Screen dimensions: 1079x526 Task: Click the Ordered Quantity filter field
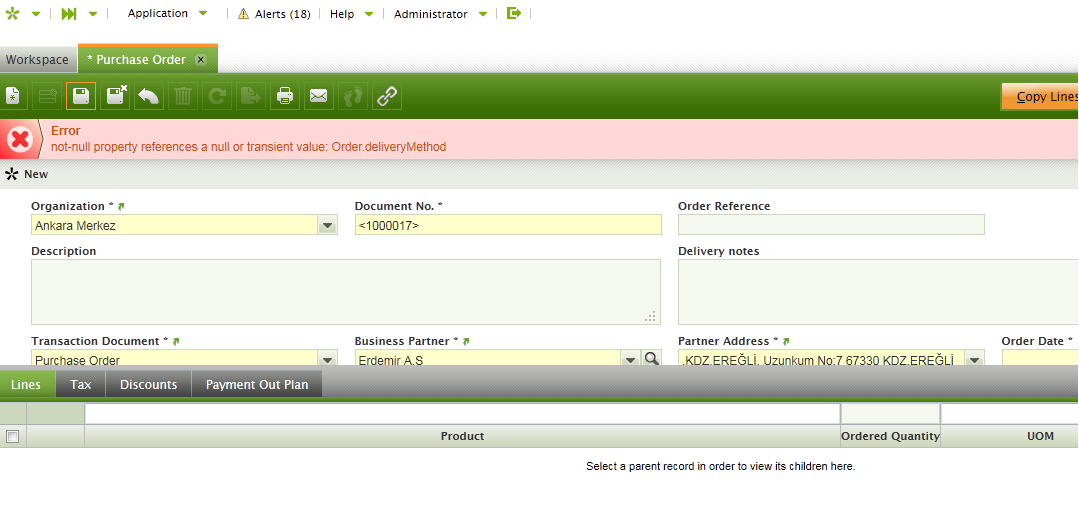[890, 414]
